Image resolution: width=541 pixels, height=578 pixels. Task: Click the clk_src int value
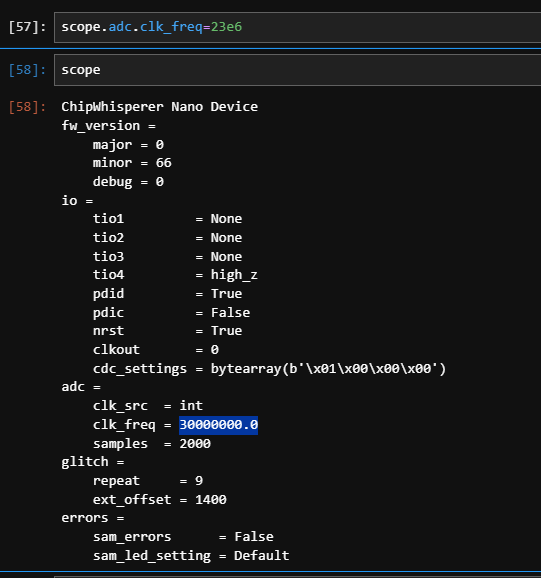[191, 406]
